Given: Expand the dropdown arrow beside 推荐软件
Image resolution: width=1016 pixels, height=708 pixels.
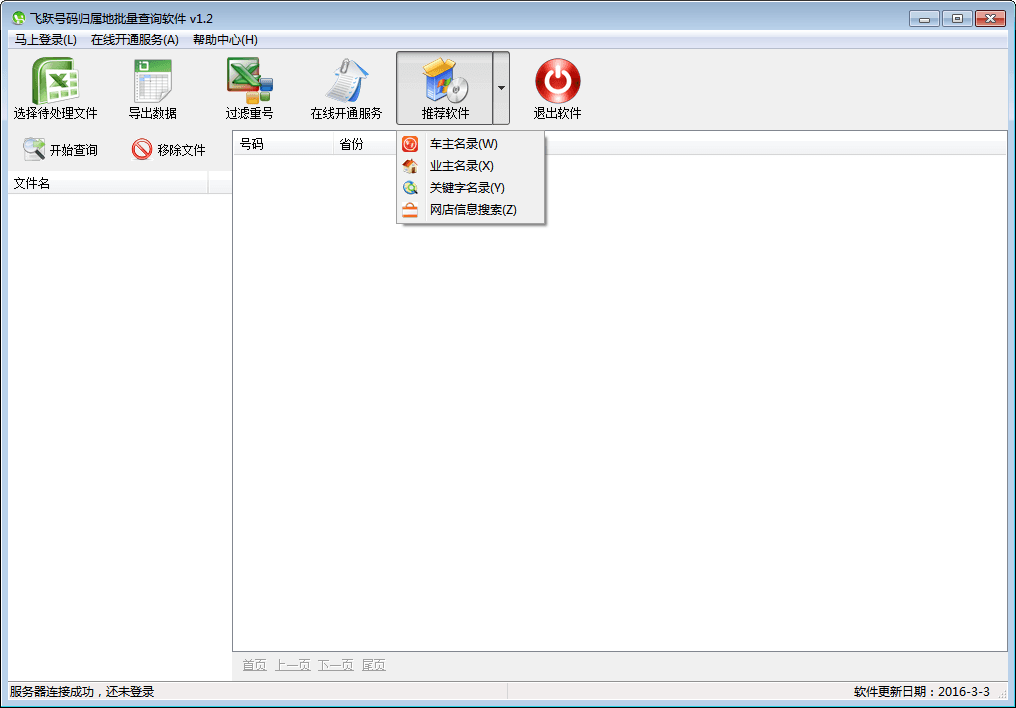Looking at the screenshot, I should (501, 88).
